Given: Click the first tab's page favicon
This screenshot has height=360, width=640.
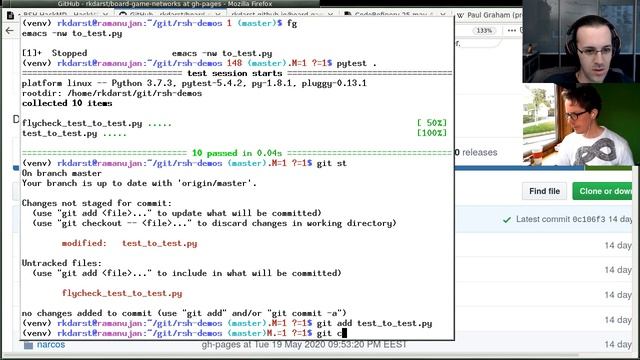Looking at the screenshot, I should coord(11,15).
